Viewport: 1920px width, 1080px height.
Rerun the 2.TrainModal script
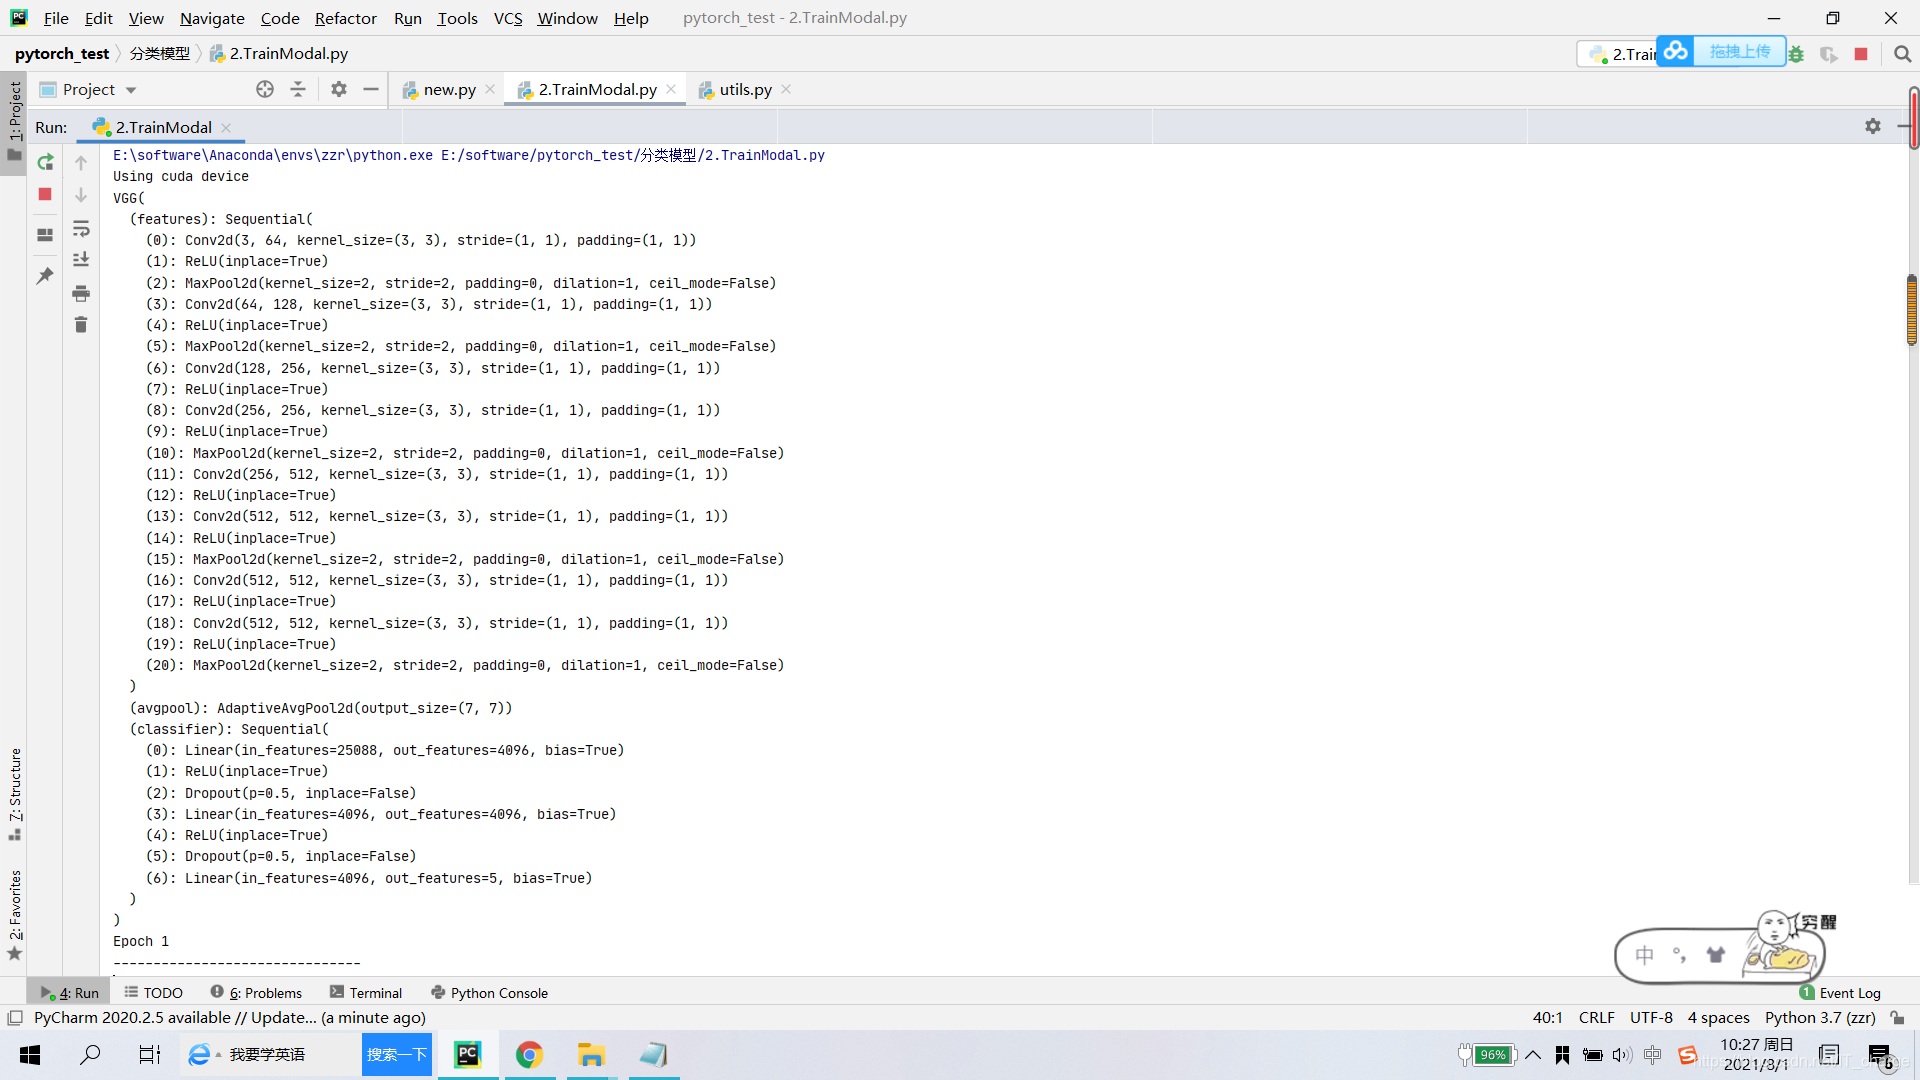(x=45, y=162)
